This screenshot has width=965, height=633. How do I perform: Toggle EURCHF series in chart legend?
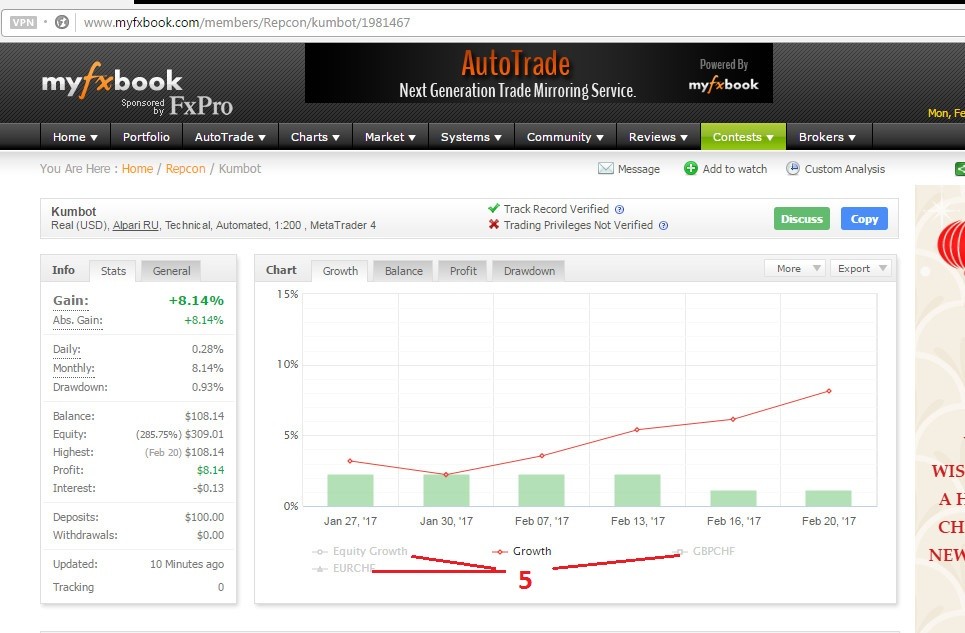click(x=345, y=568)
